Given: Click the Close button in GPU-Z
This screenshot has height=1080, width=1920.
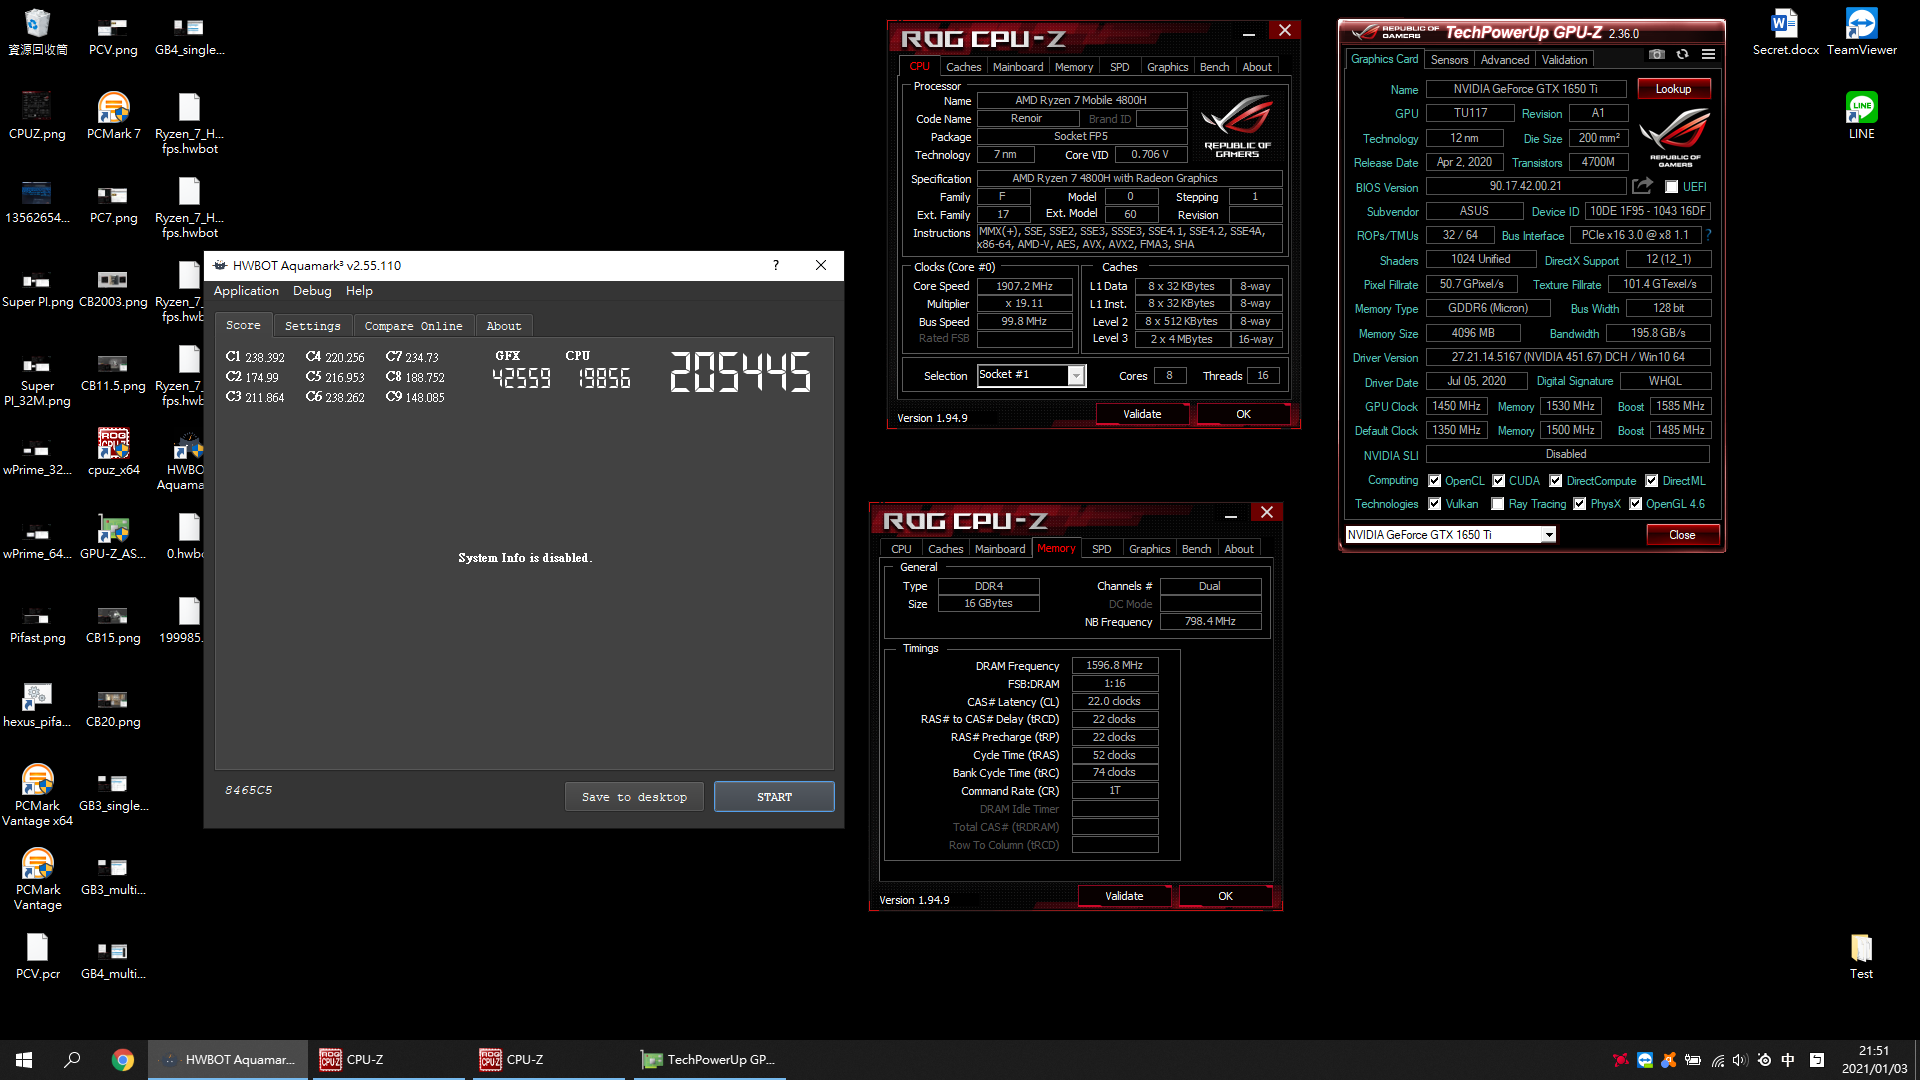Looking at the screenshot, I should (1682, 535).
